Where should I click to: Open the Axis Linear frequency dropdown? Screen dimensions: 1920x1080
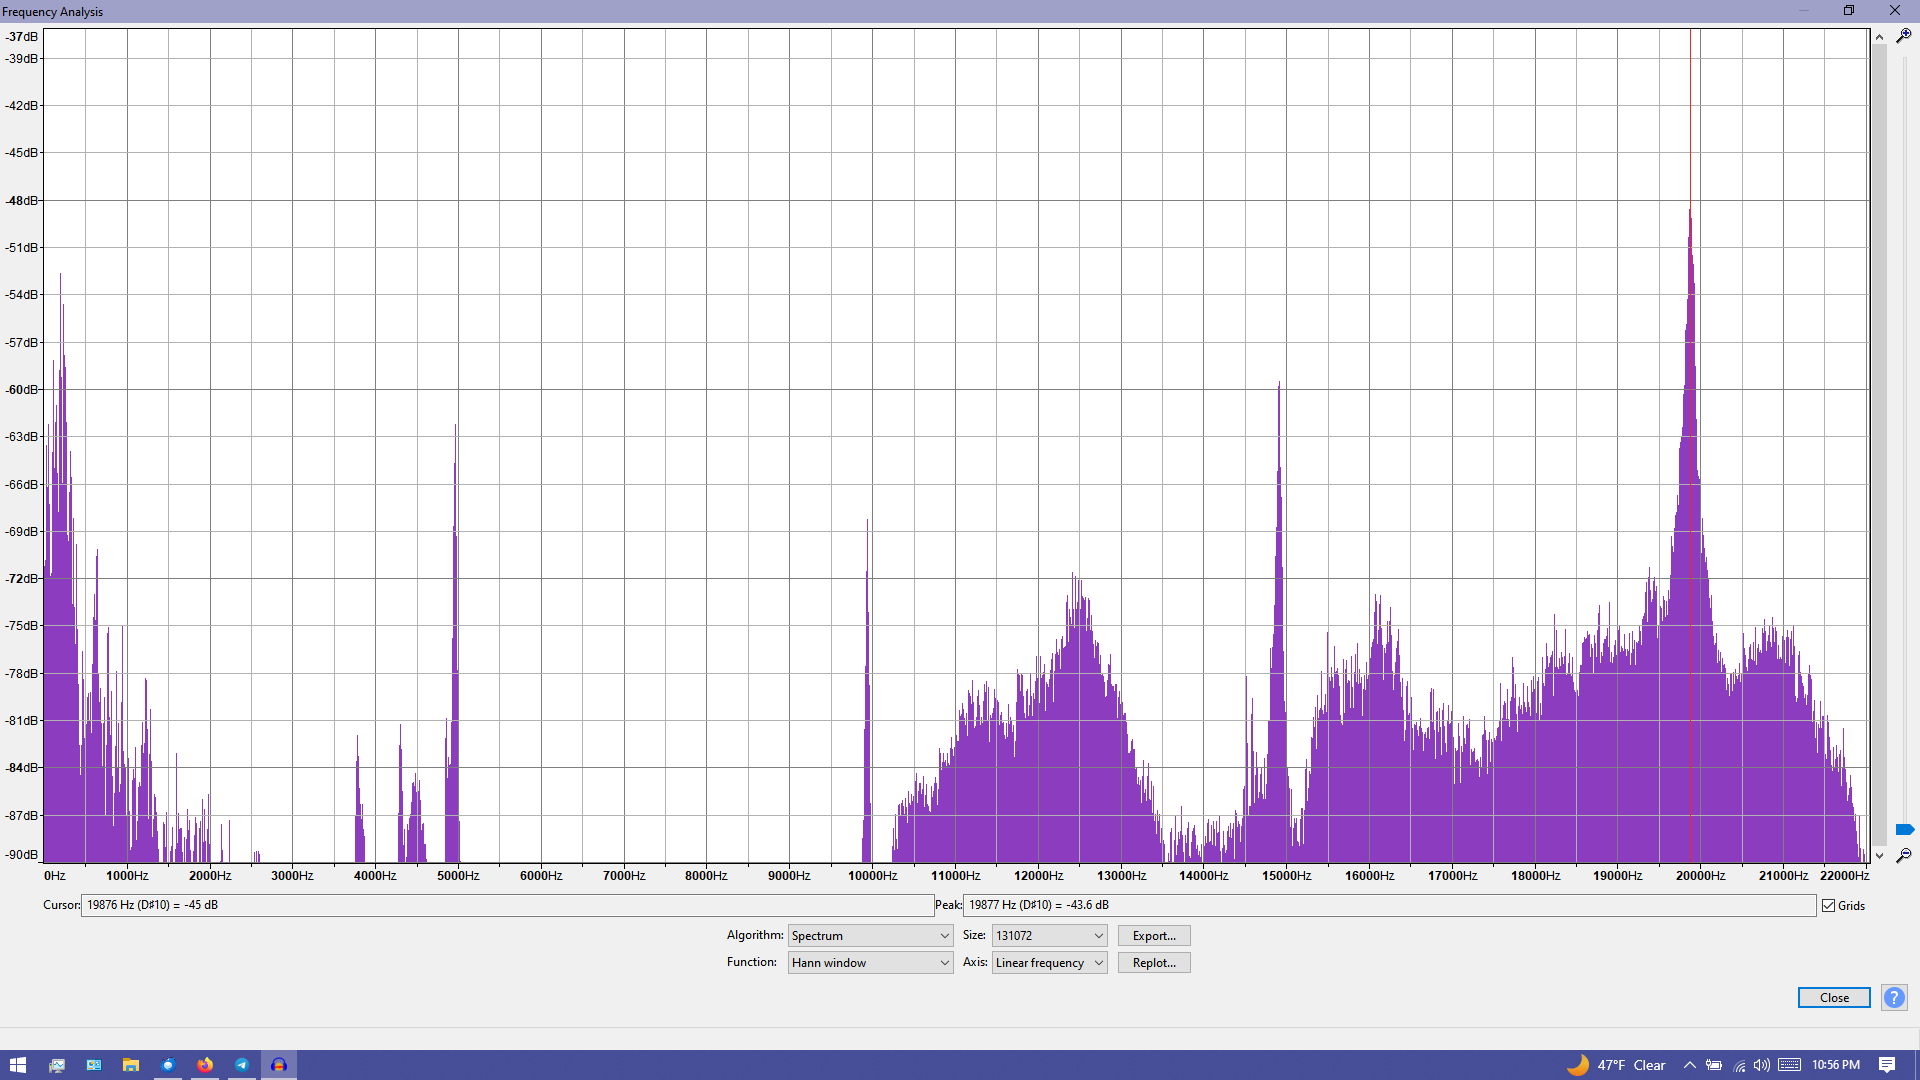click(1049, 963)
